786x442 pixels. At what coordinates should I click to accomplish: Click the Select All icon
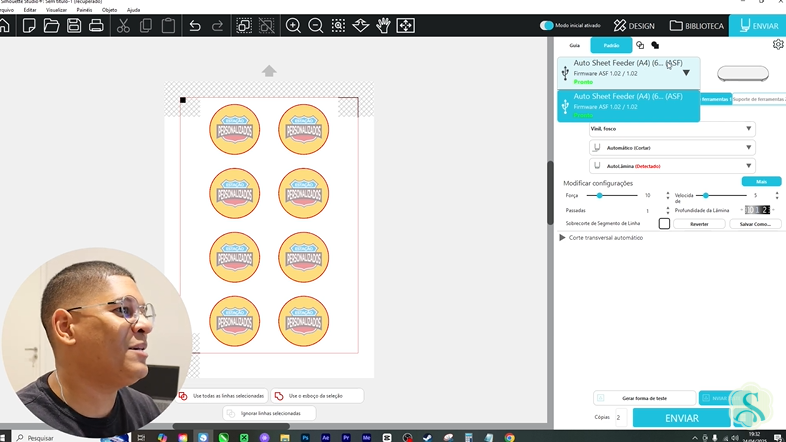click(244, 26)
